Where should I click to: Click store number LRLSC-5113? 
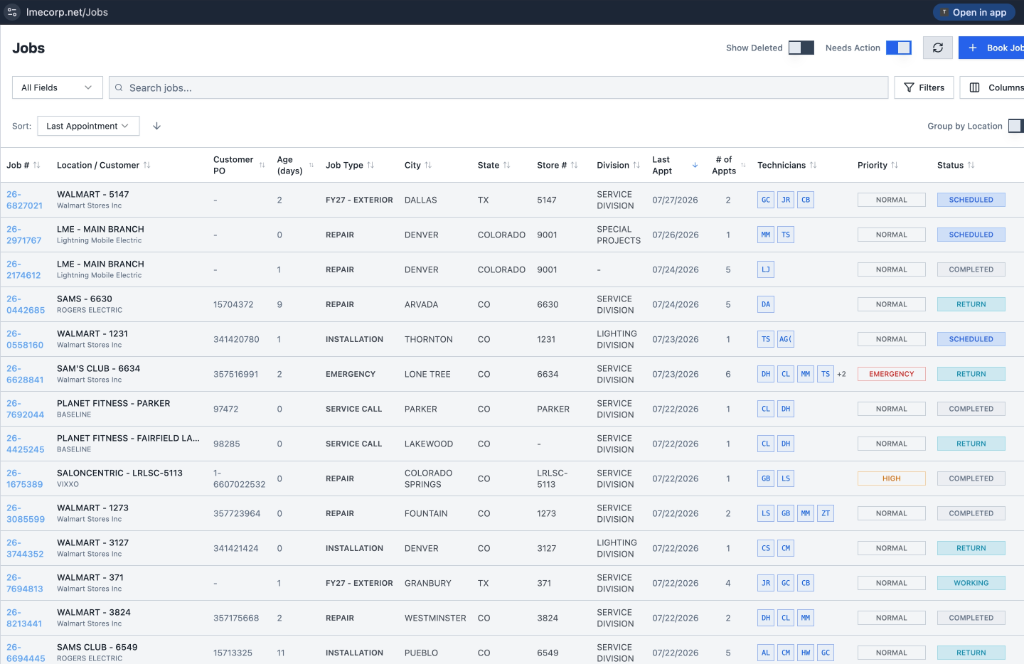pos(552,479)
